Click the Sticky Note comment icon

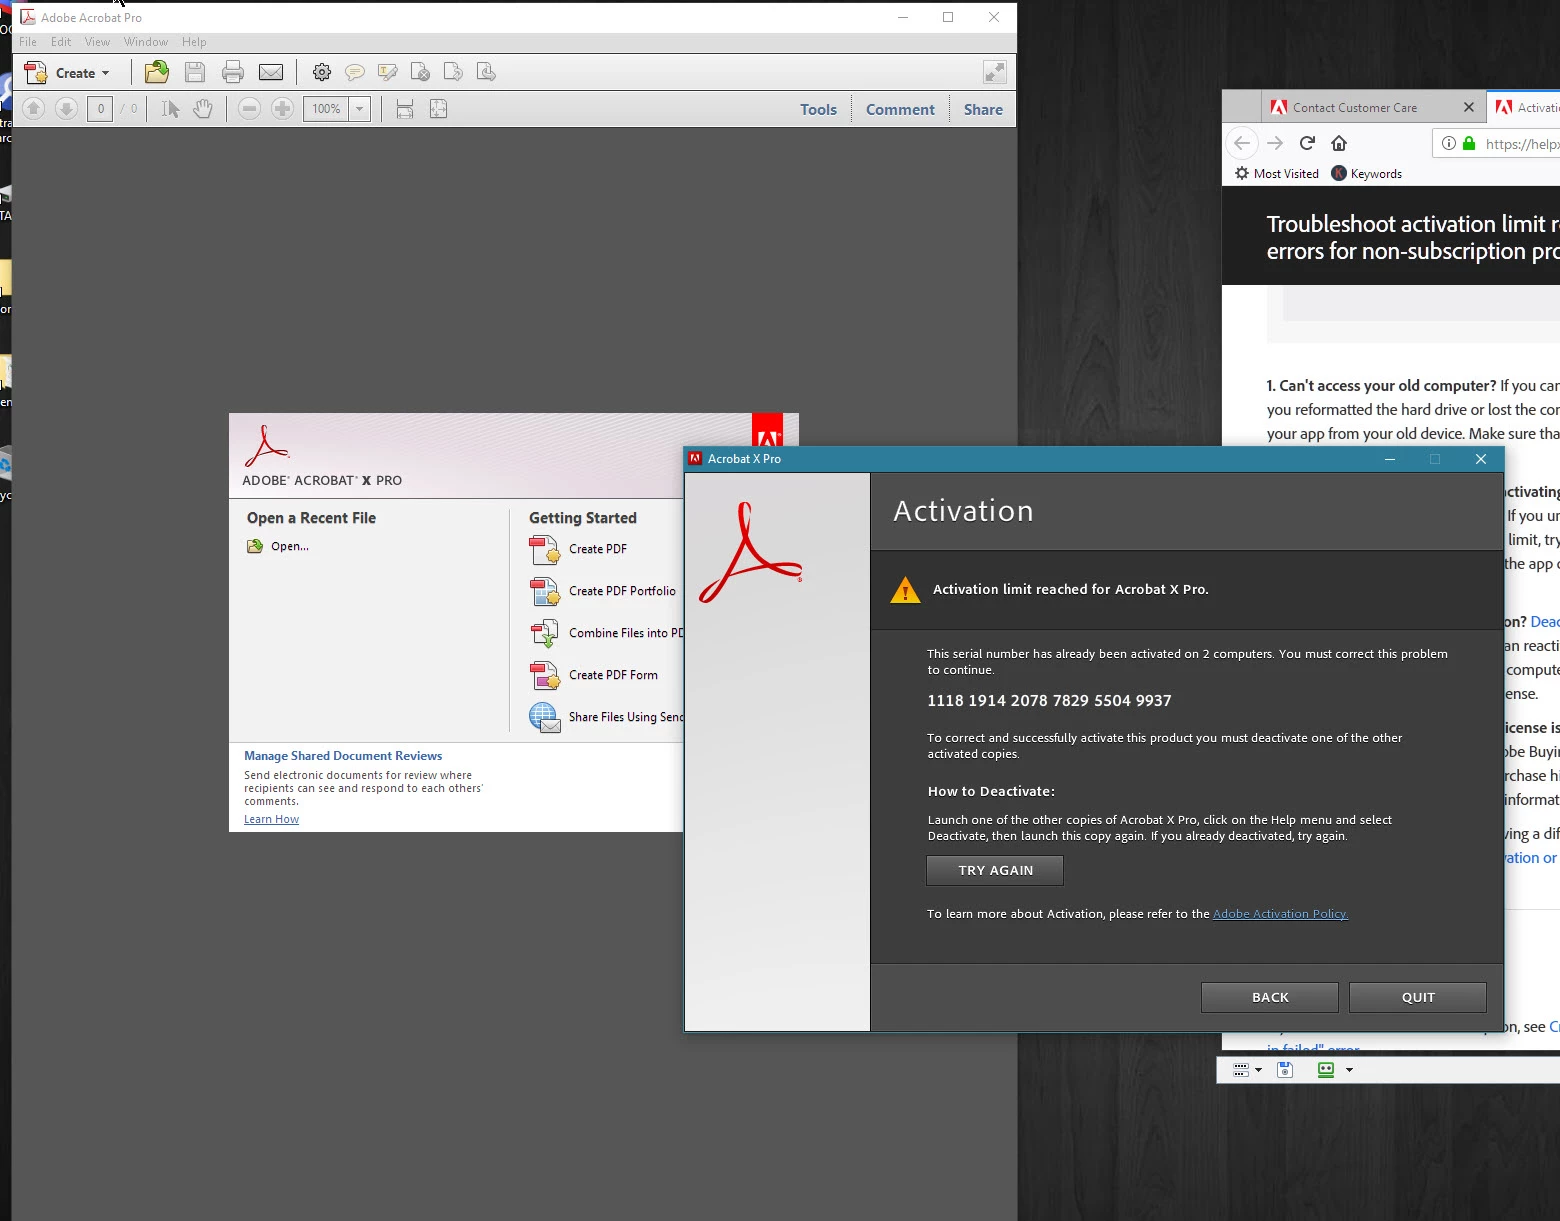[354, 72]
